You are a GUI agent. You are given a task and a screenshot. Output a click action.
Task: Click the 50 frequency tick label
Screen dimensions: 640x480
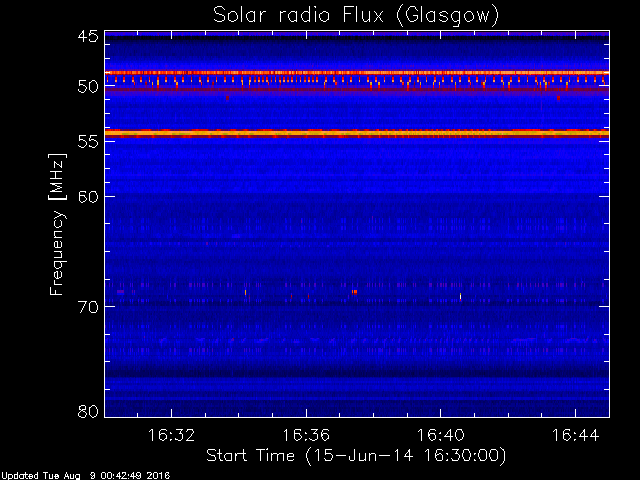(88, 87)
